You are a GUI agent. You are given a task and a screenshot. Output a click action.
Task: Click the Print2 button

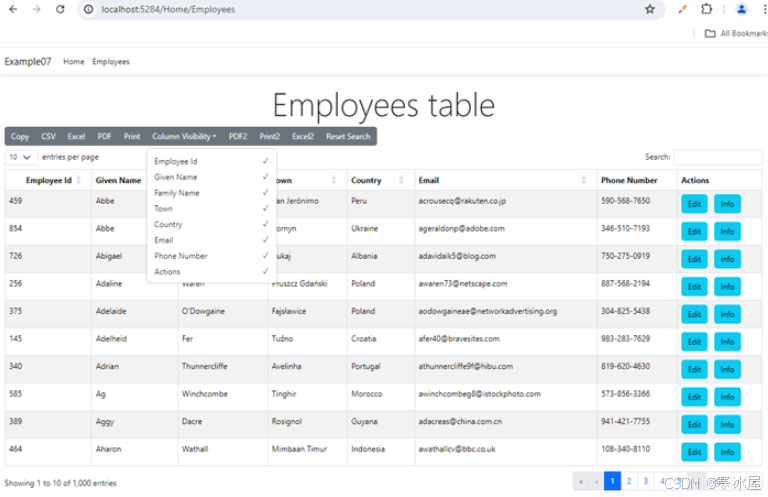tap(269, 137)
